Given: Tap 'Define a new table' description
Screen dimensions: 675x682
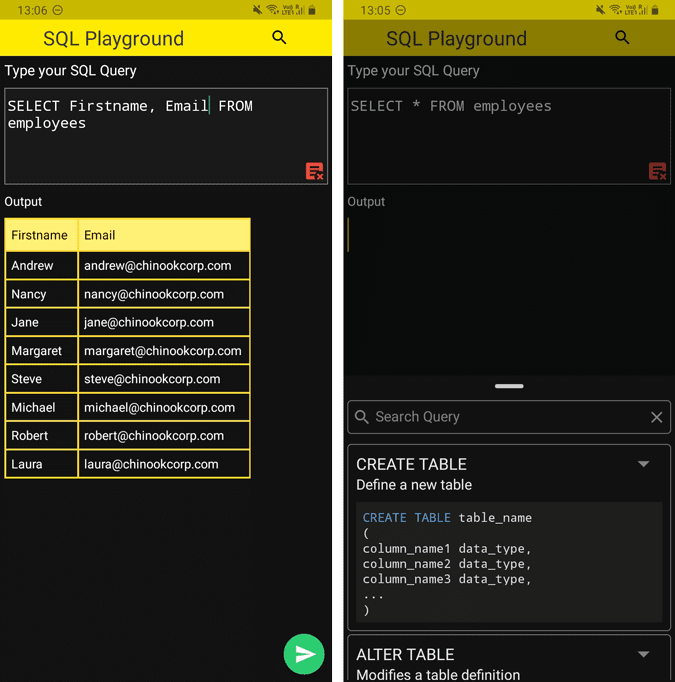Looking at the screenshot, I should [x=414, y=485].
